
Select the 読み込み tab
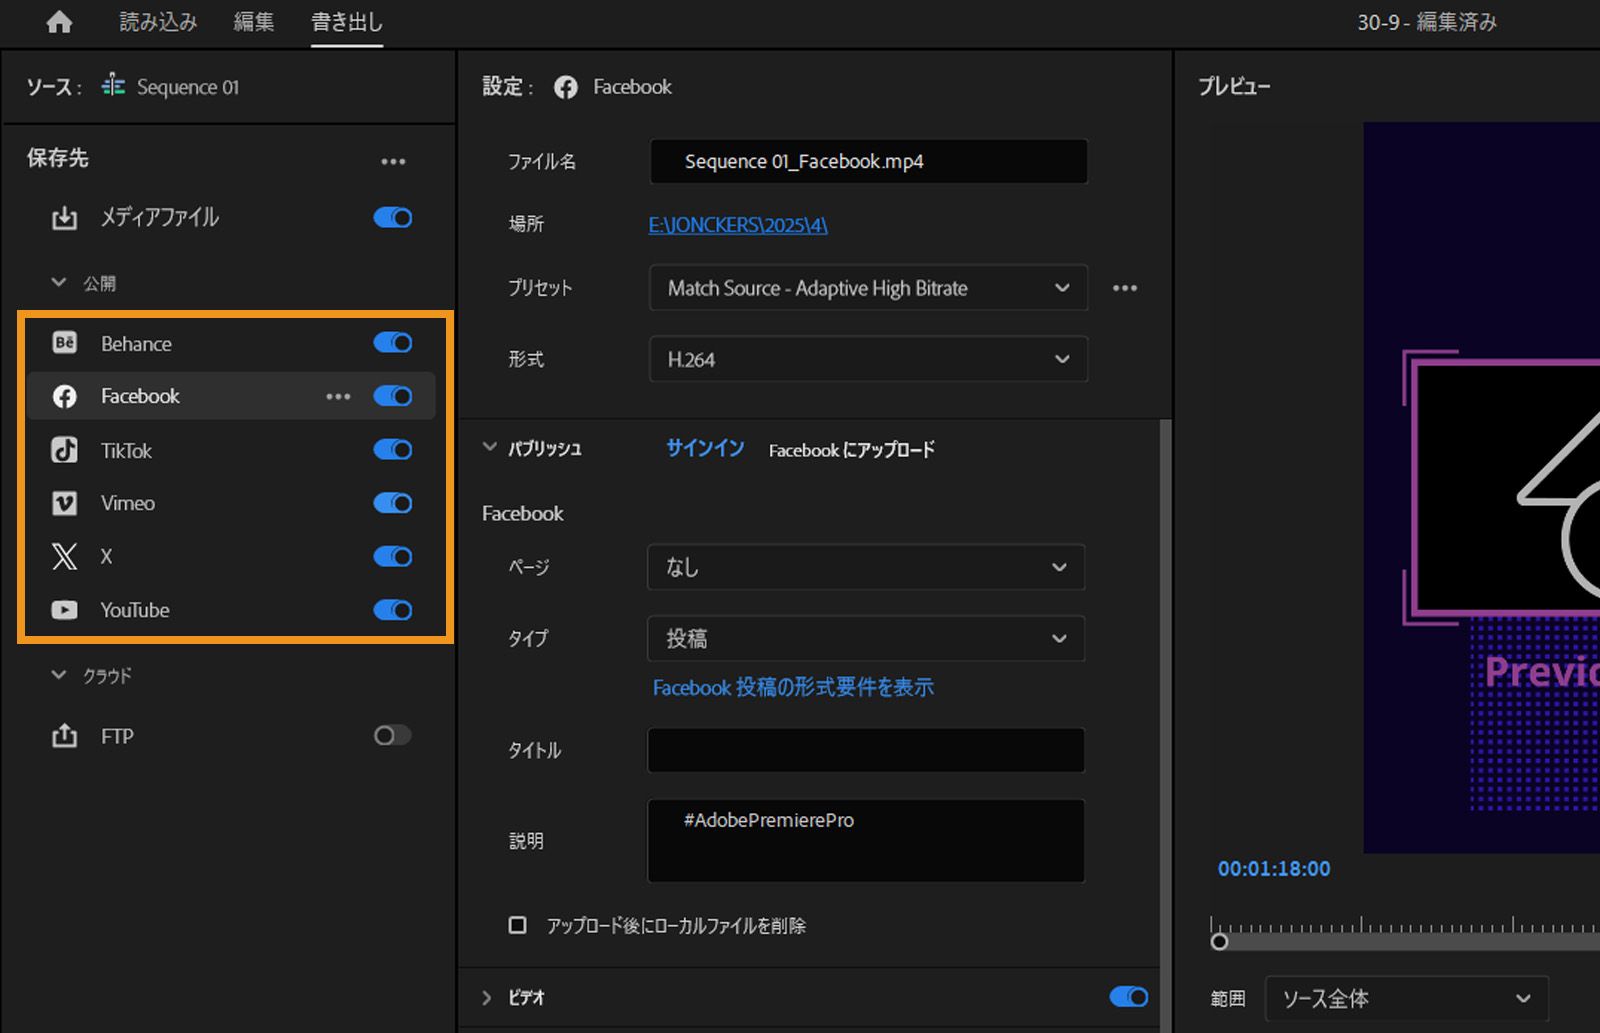tap(160, 22)
